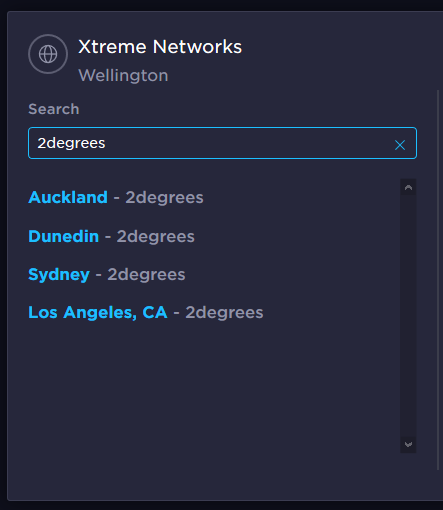Place cursor after typed 2degrees query text
The width and height of the screenshot is (443, 510).
click(x=106, y=143)
